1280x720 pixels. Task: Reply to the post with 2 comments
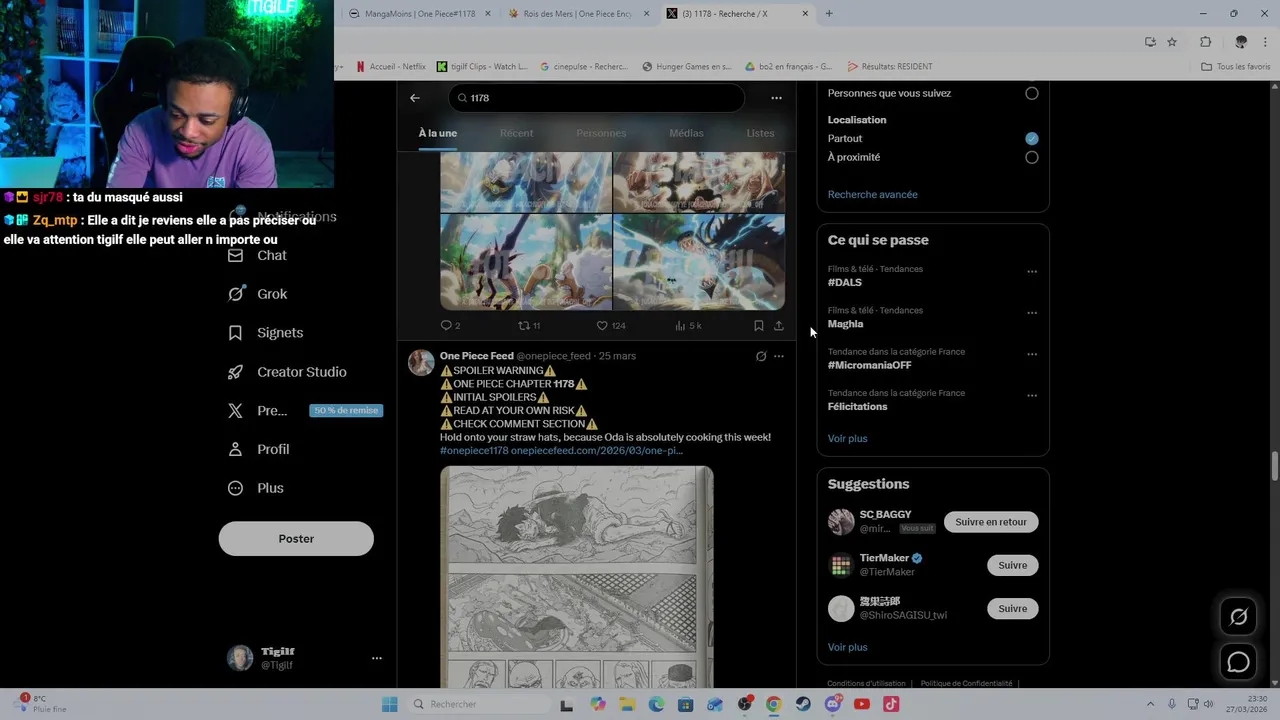pyautogui.click(x=450, y=326)
